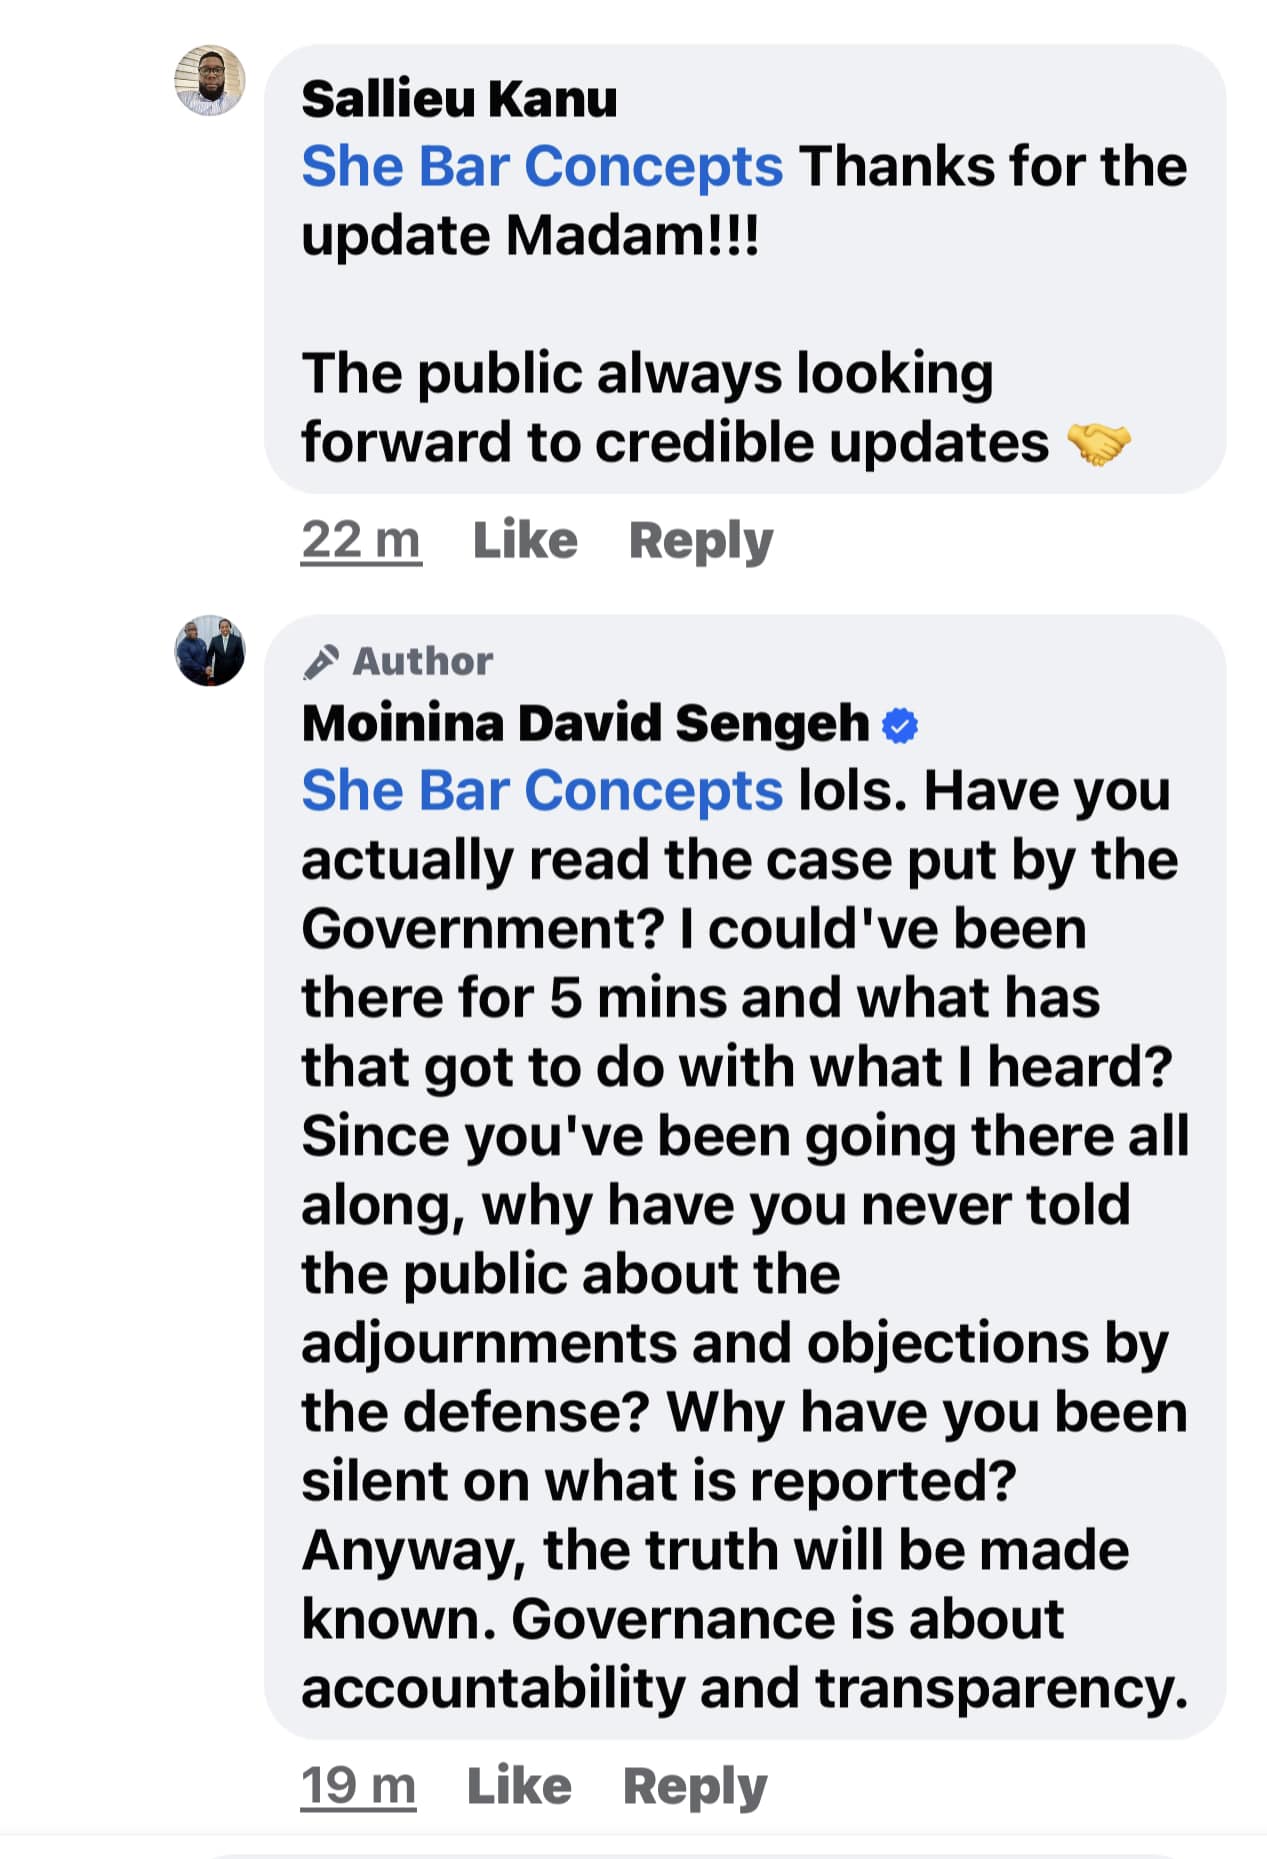Image resolution: width=1267 pixels, height=1859 pixels.
Task: Like Moinina David Sengeh's comment
Action: click(519, 1786)
